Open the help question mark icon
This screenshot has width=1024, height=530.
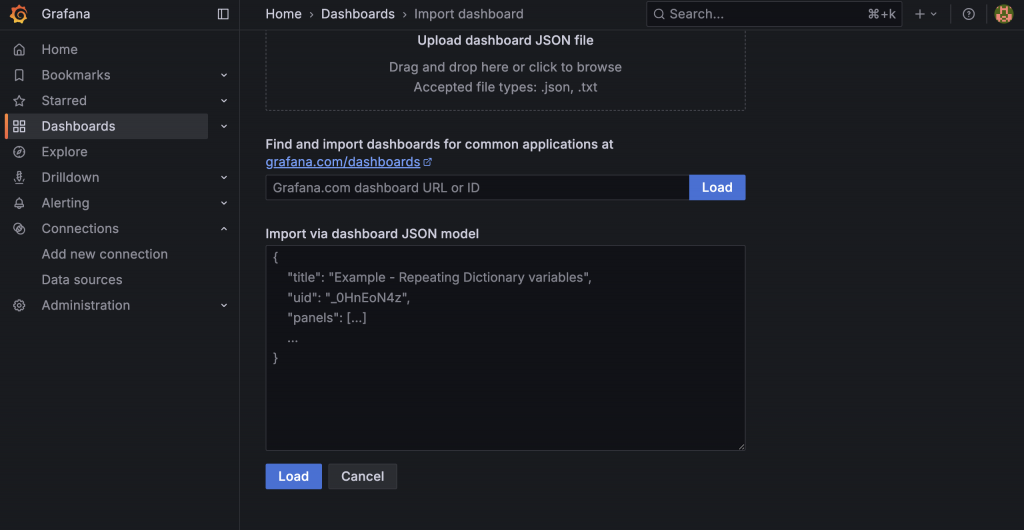coord(968,14)
